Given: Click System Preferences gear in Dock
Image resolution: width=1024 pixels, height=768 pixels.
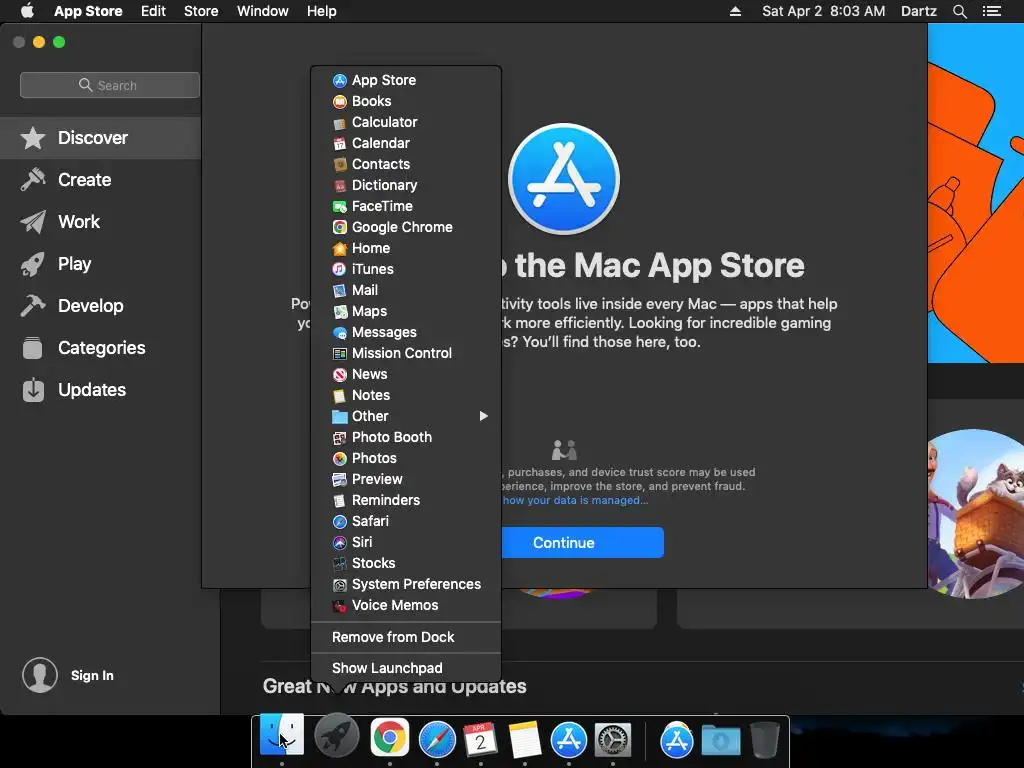Looking at the screenshot, I should [x=613, y=739].
